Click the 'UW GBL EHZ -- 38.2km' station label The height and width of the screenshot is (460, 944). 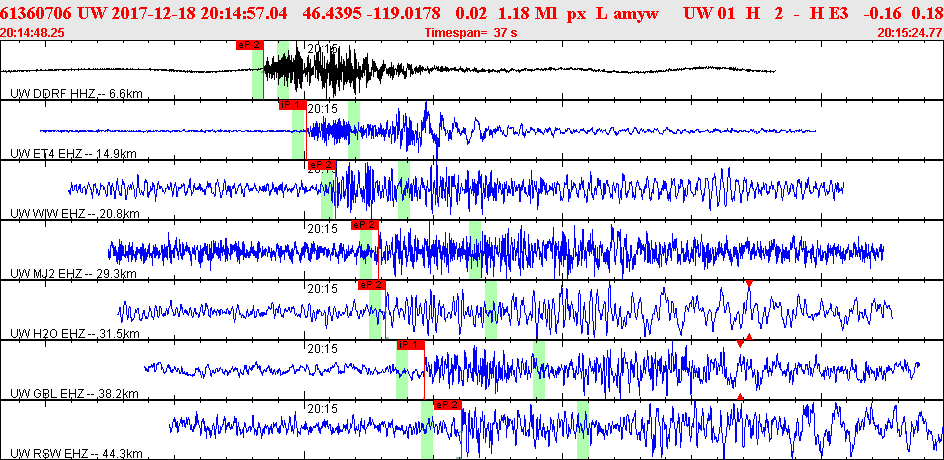click(x=75, y=394)
